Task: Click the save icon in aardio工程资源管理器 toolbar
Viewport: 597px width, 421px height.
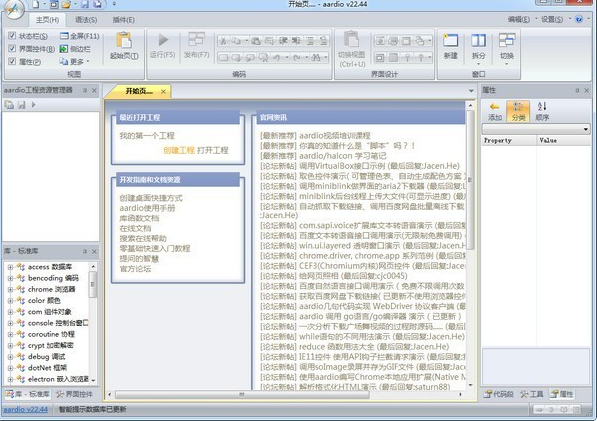Action: click(22, 104)
